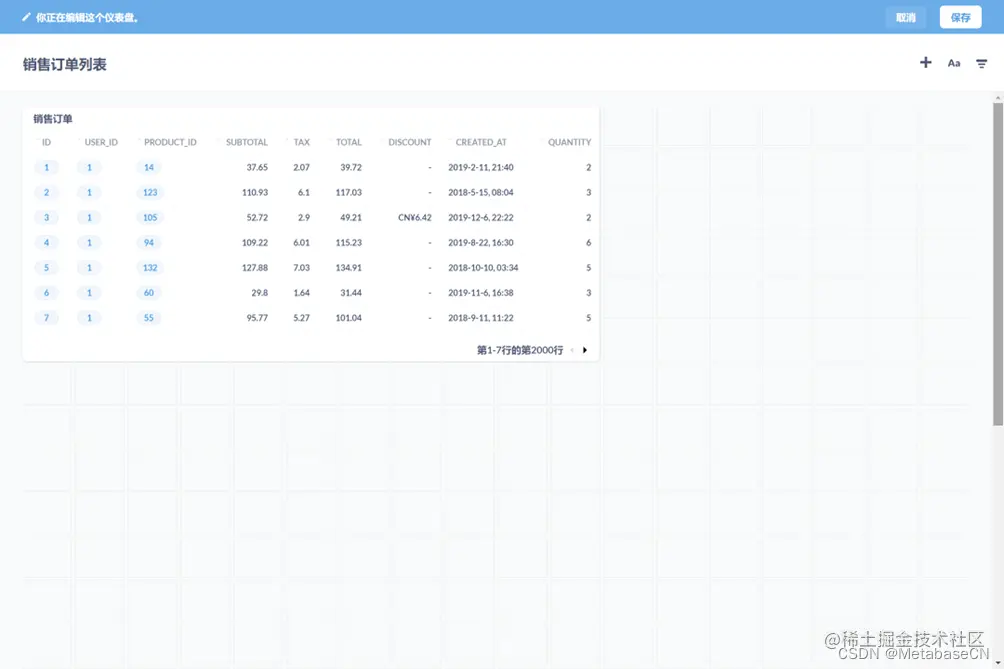Sort by the CREATED_AT column header

481,142
